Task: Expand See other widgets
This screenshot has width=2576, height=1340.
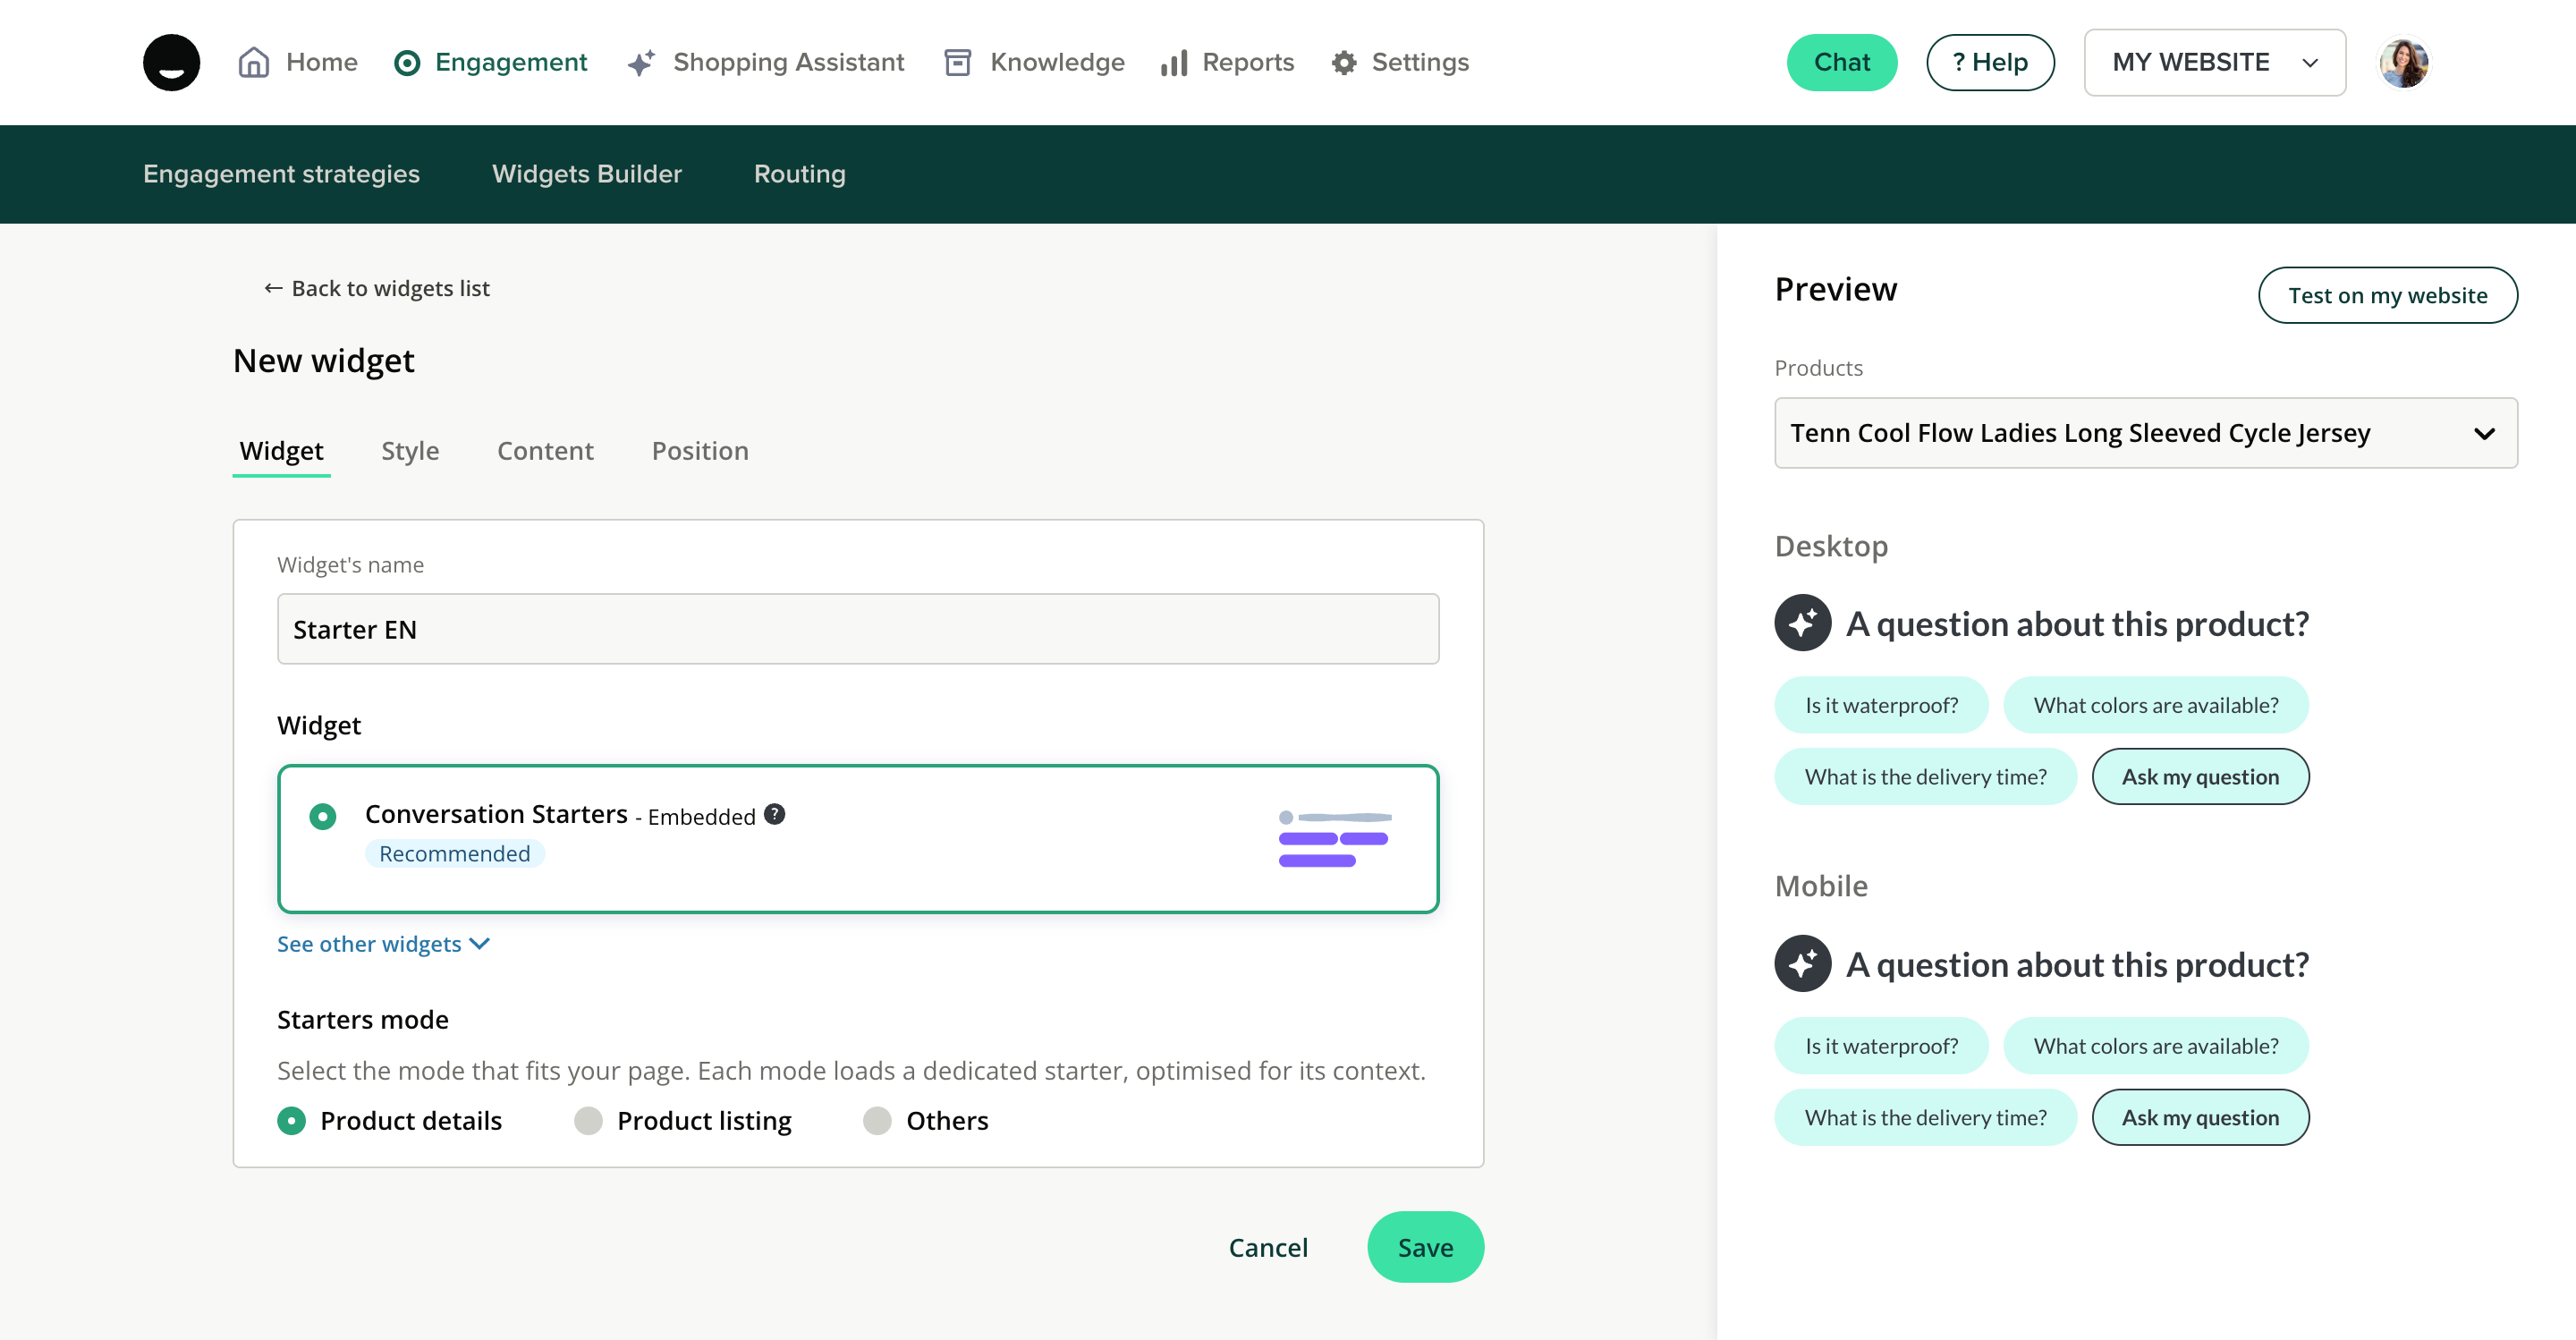Action: pos(382,944)
